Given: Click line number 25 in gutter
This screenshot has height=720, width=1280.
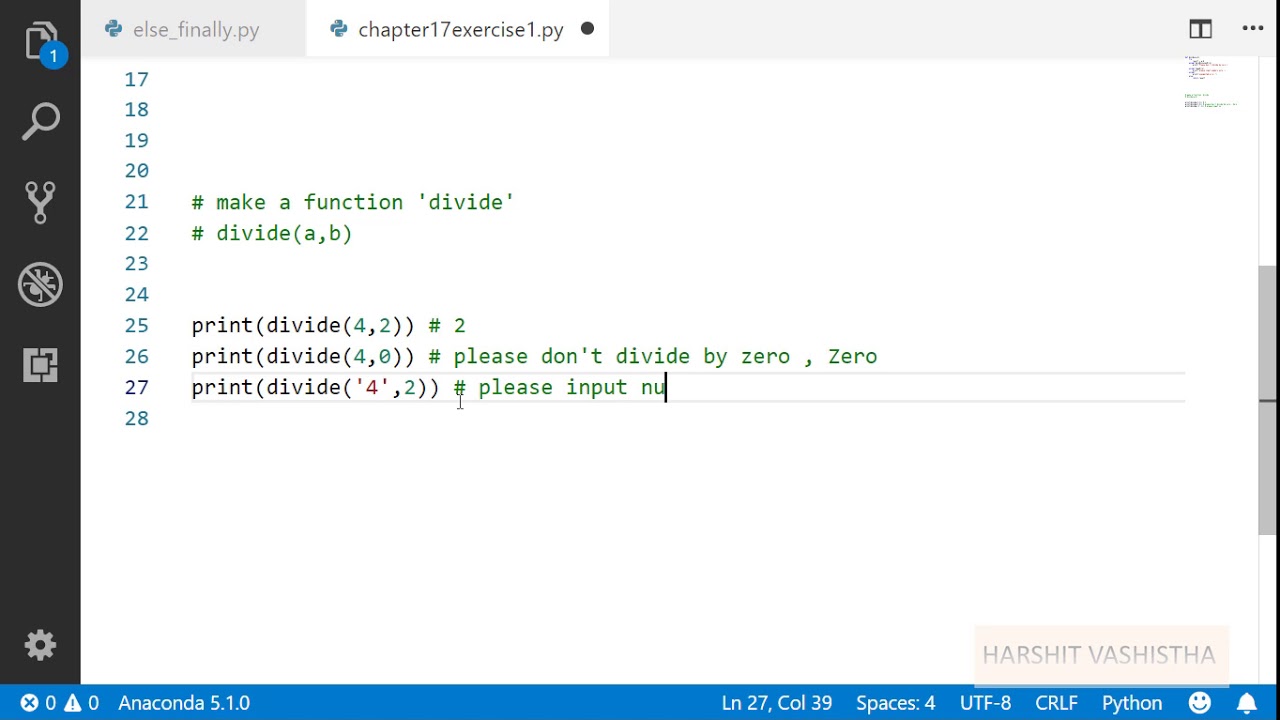Looking at the screenshot, I should coord(137,326).
